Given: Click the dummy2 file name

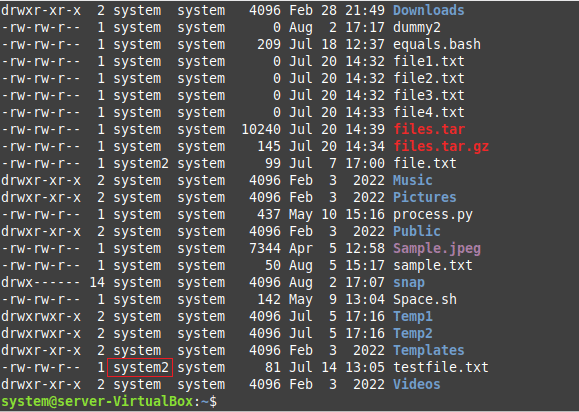Looking at the screenshot, I should pos(417,27).
